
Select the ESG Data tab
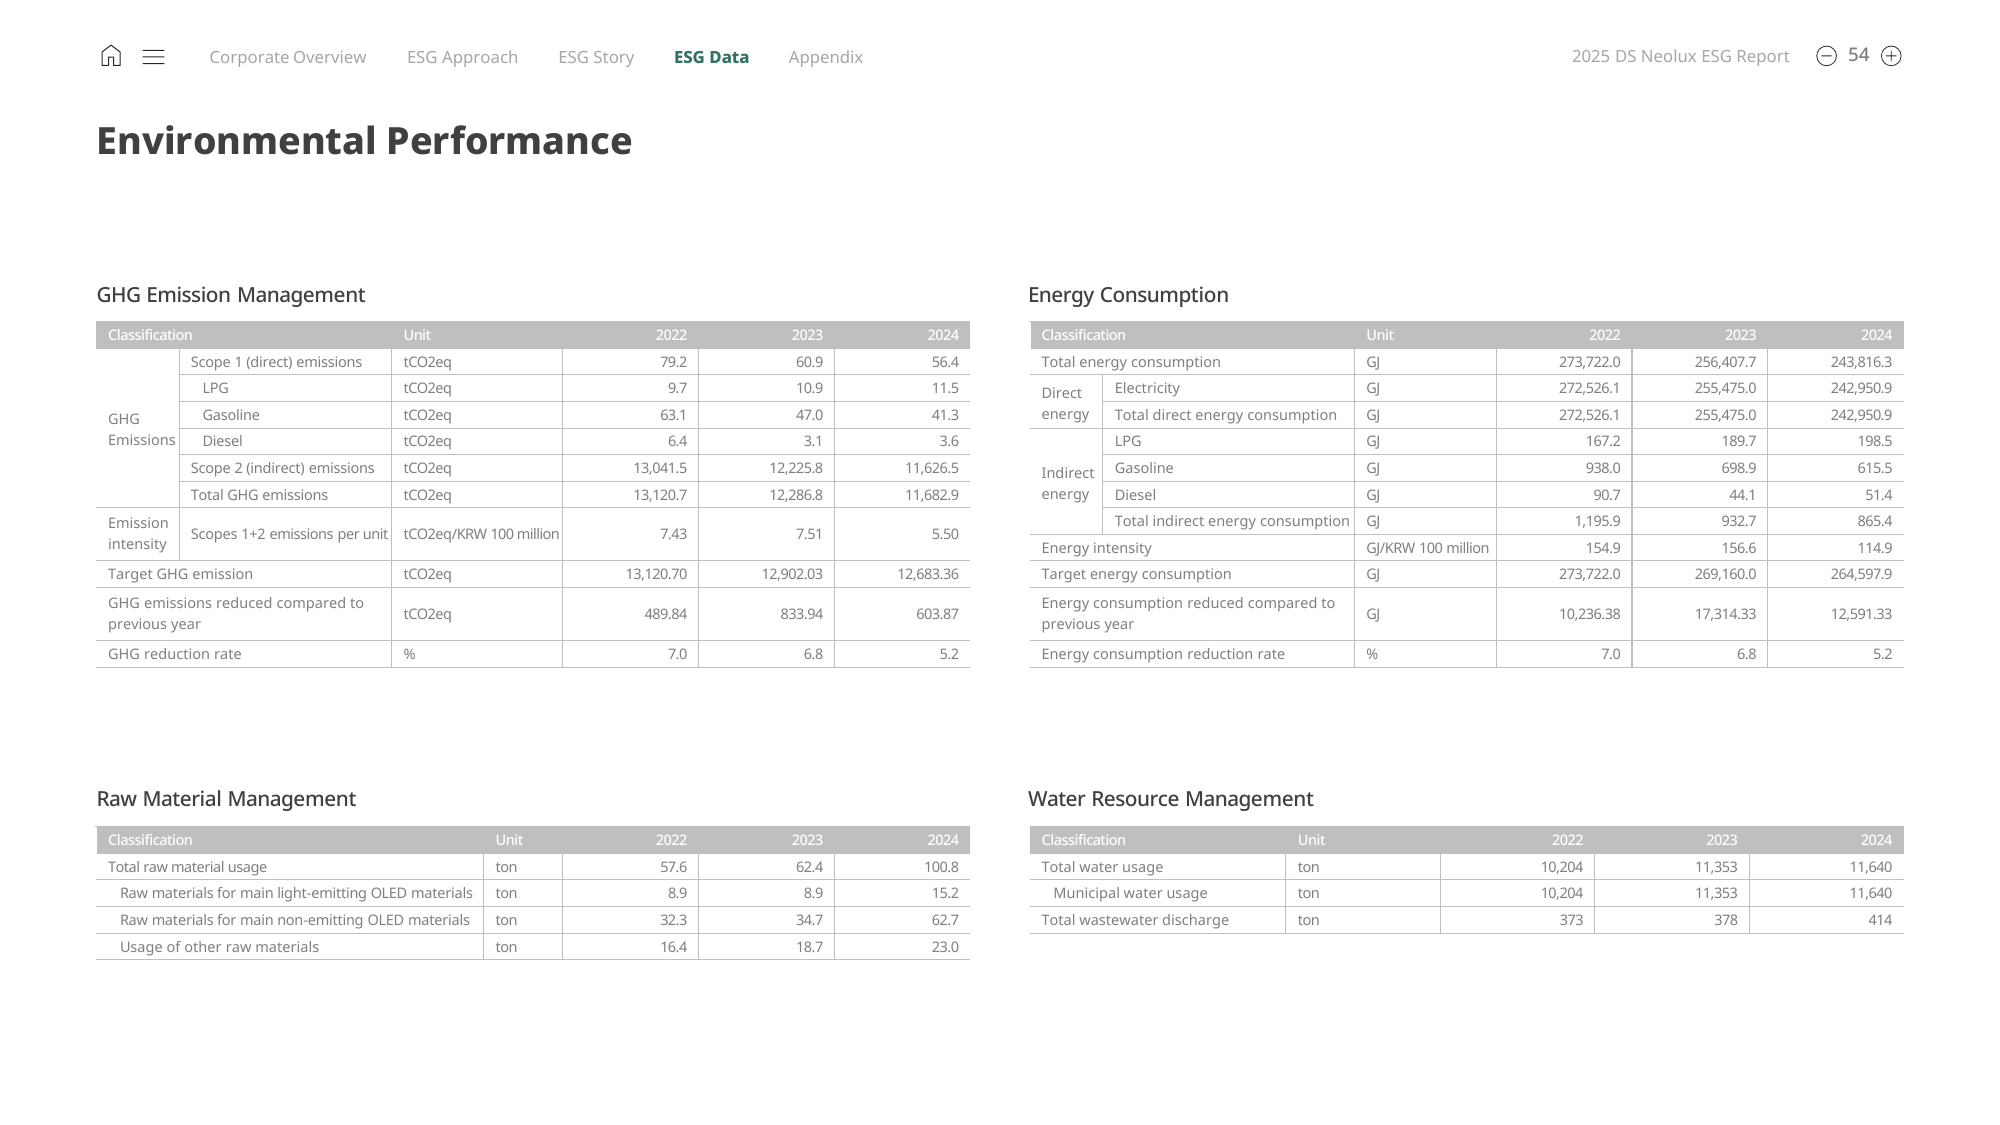click(x=711, y=57)
